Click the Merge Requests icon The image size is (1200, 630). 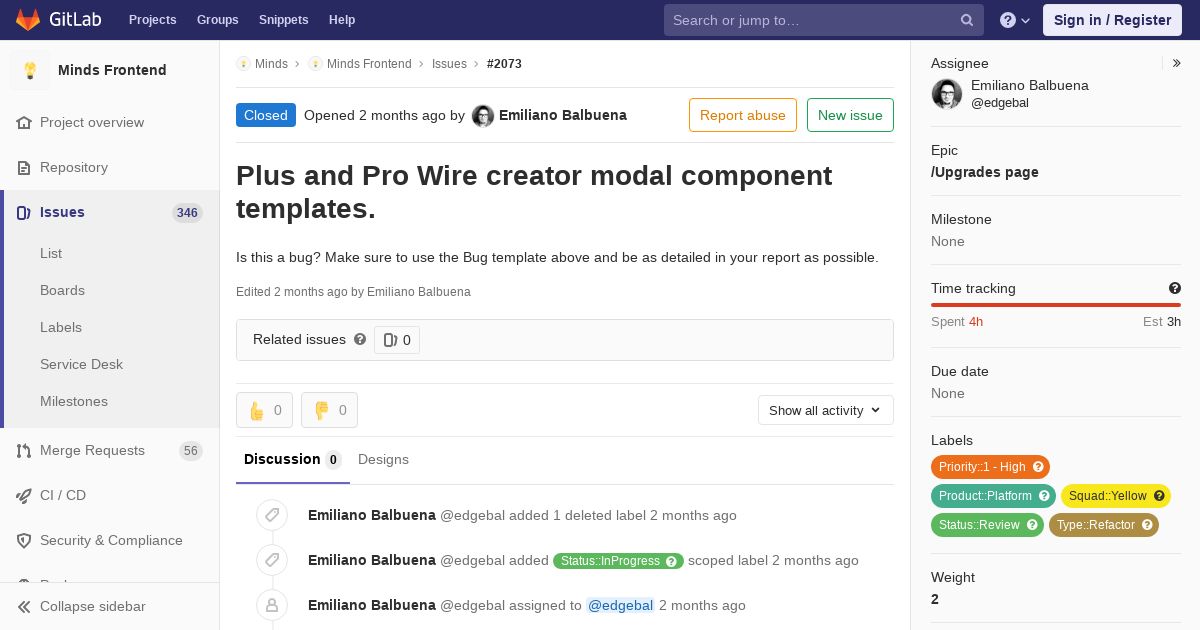(x=24, y=450)
